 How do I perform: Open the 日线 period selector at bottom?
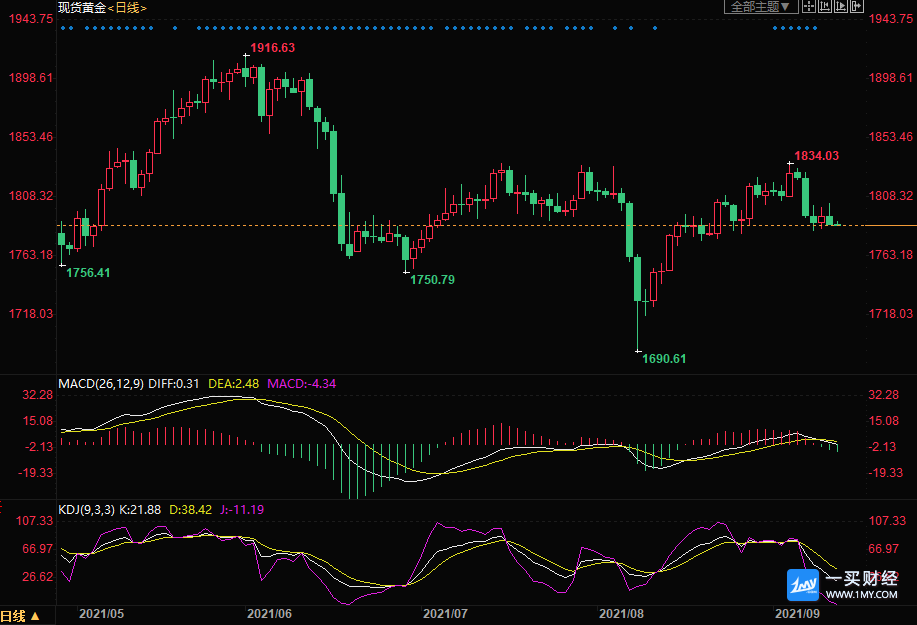(x=20, y=616)
